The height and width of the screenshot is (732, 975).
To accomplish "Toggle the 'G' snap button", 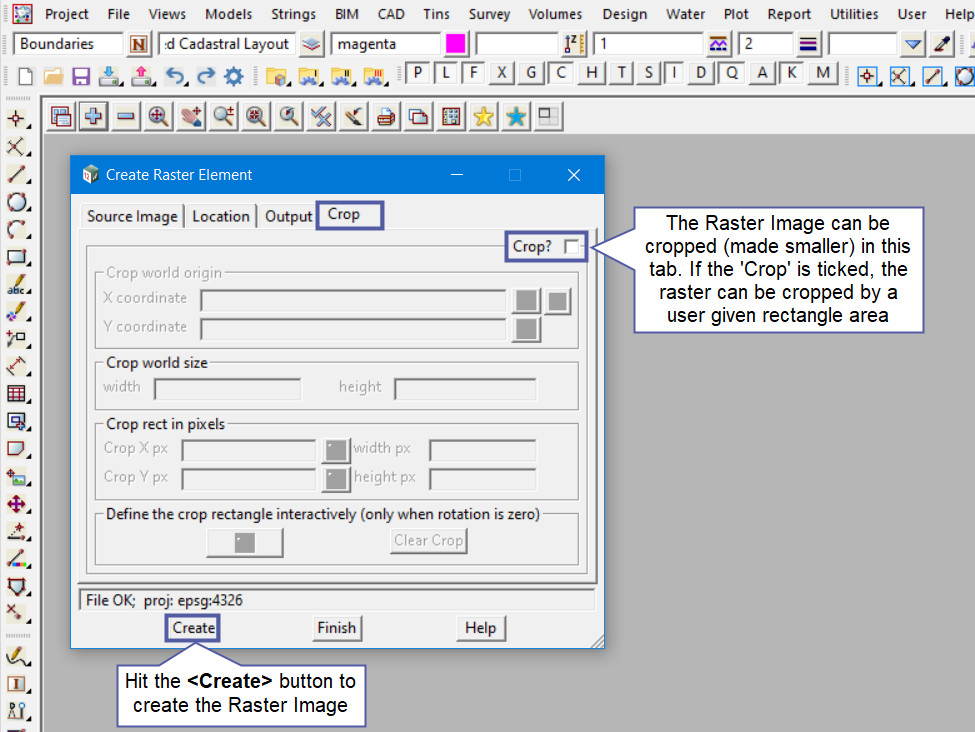I will (x=532, y=74).
